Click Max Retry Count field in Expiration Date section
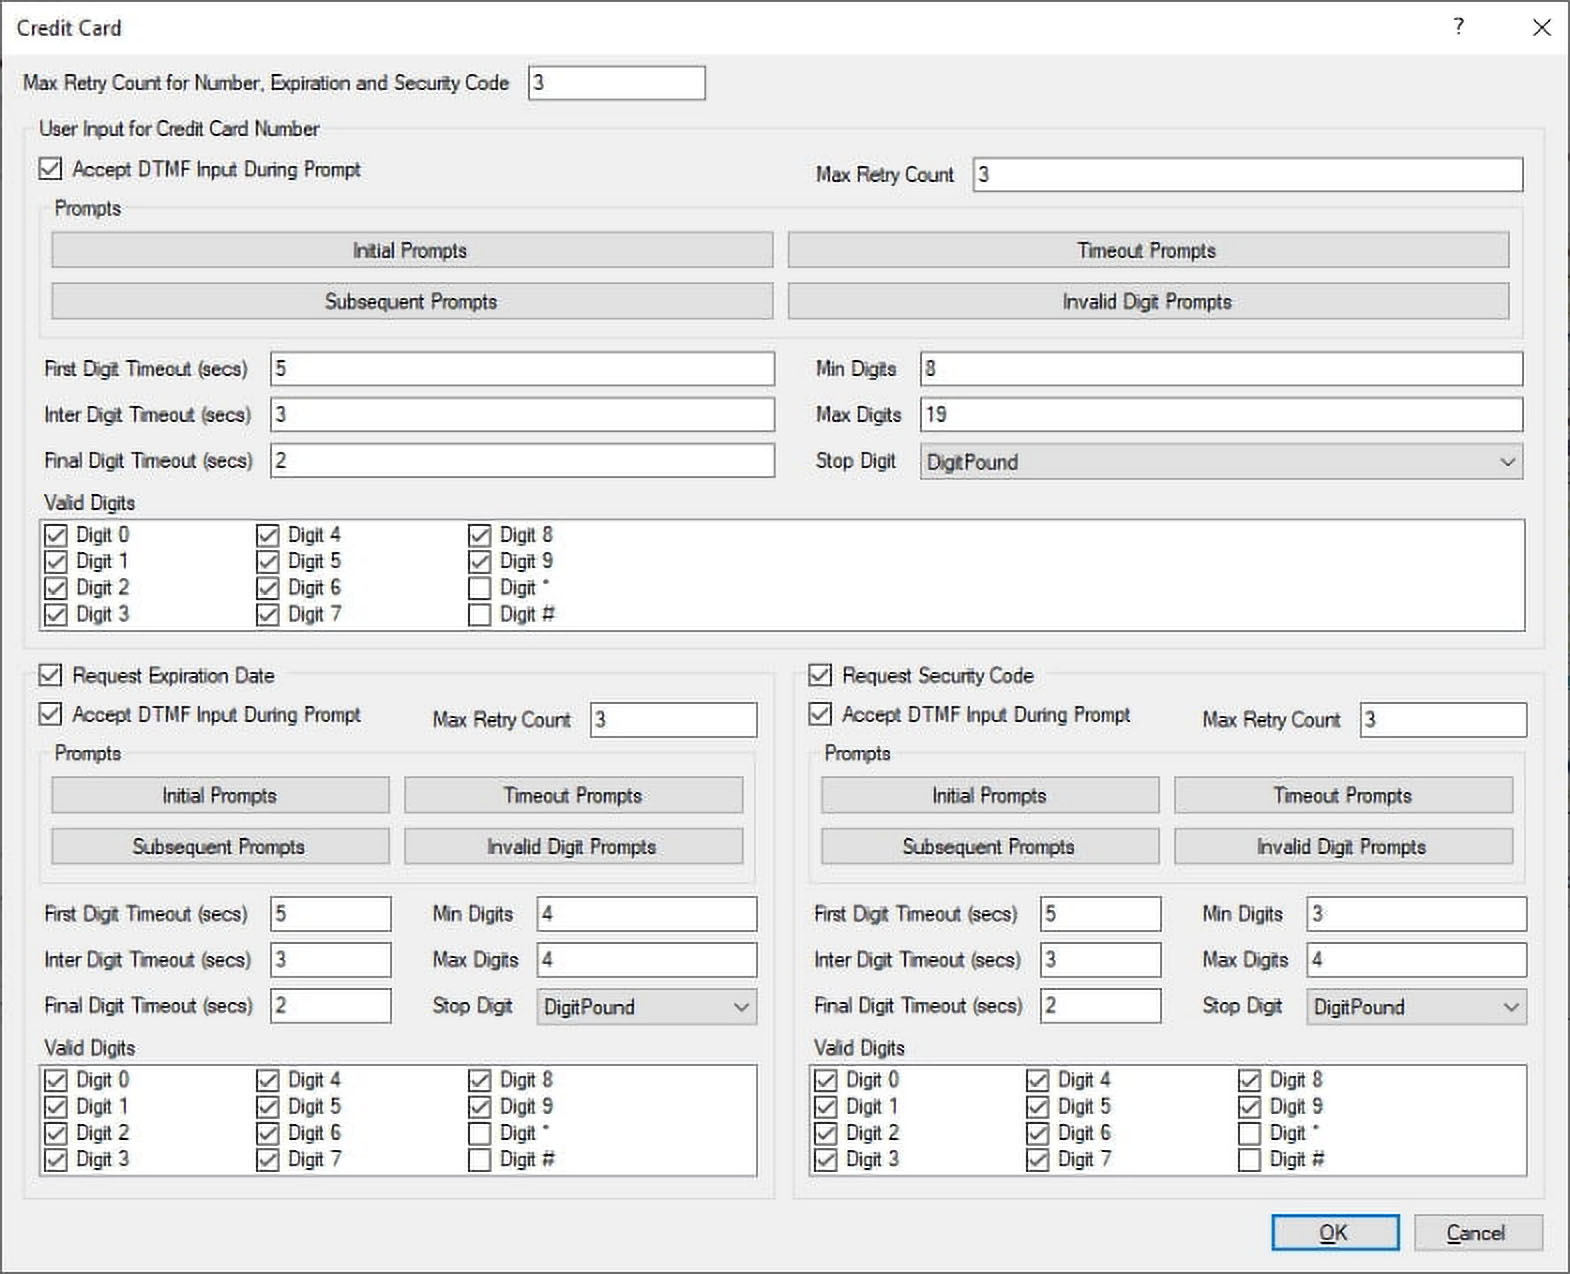Viewport: 1570px width, 1274px height. [674, 719]
